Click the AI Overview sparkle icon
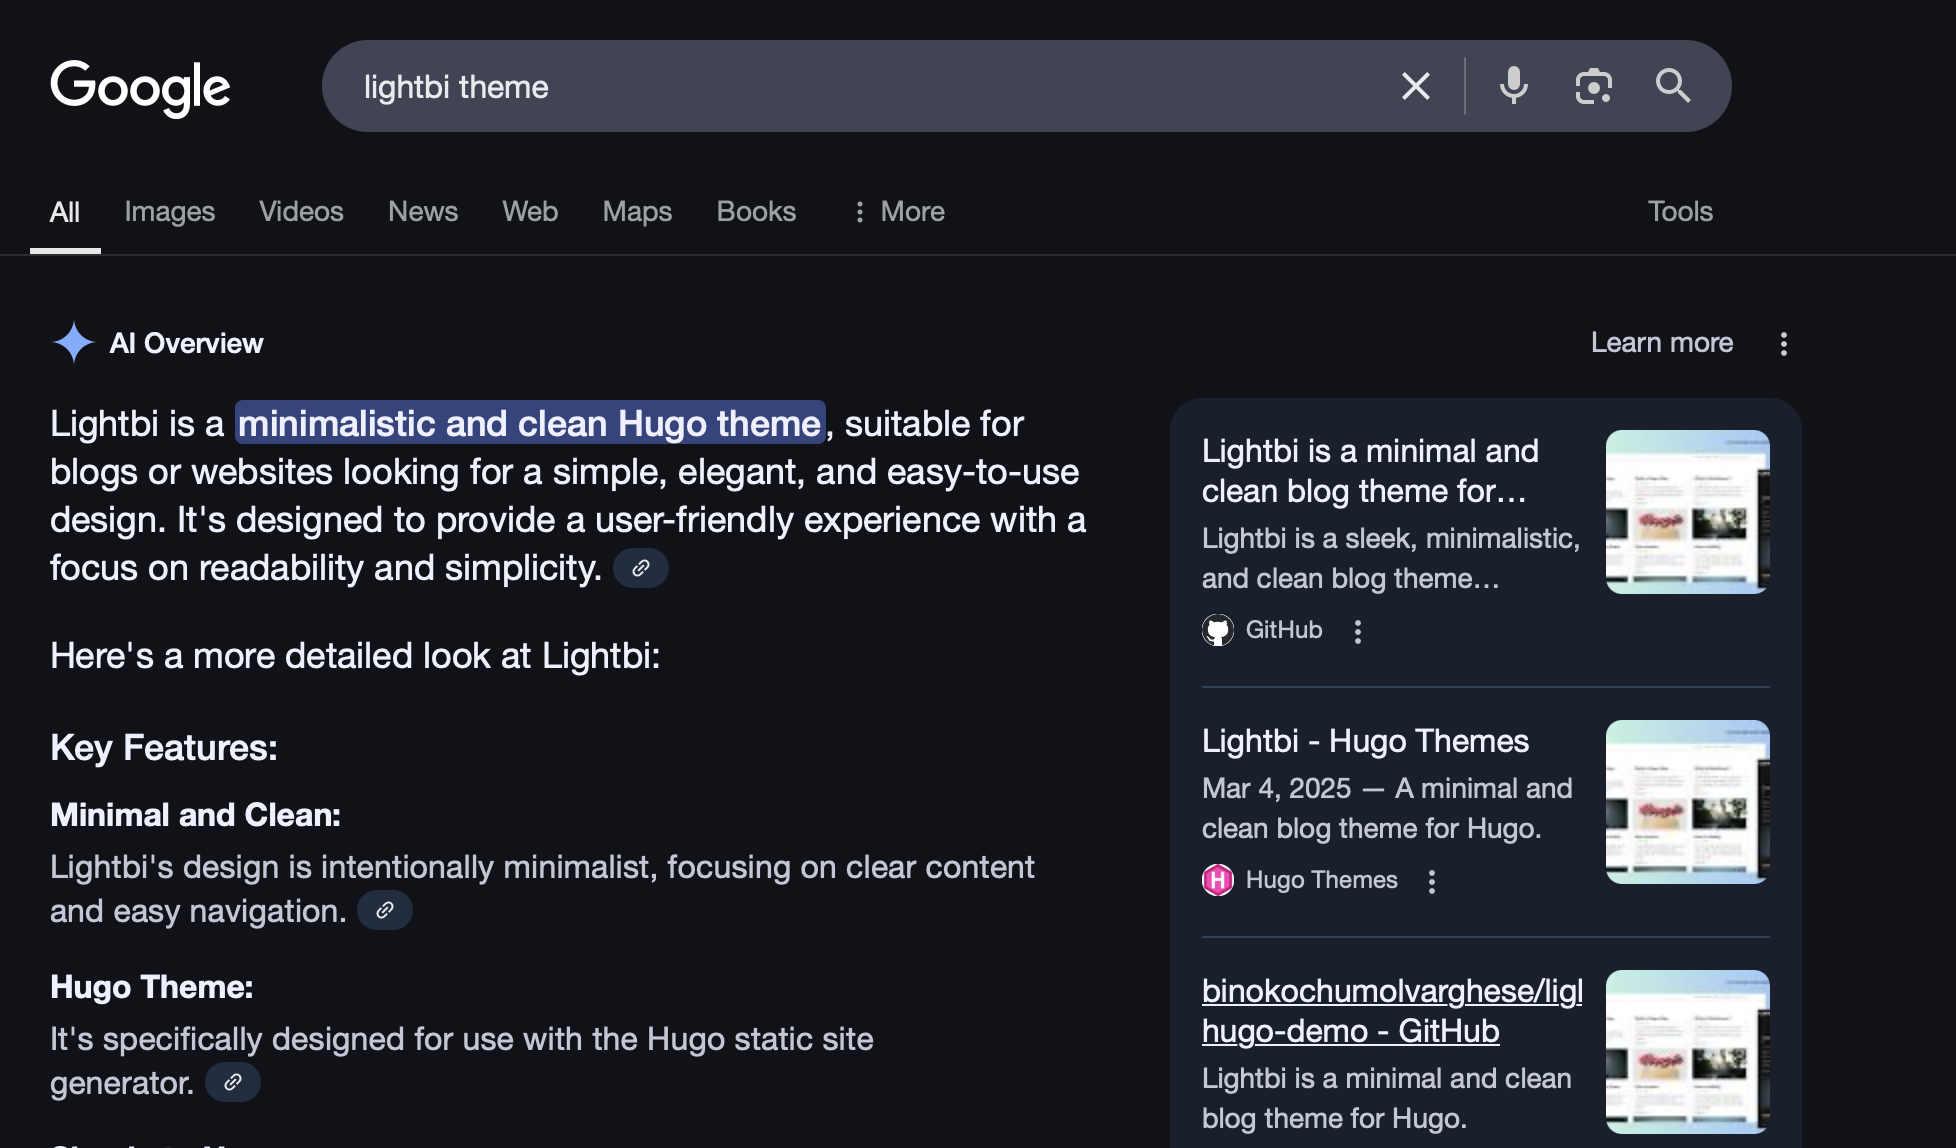This screenshot has height=1148, width=1956. tap(73, 343)
